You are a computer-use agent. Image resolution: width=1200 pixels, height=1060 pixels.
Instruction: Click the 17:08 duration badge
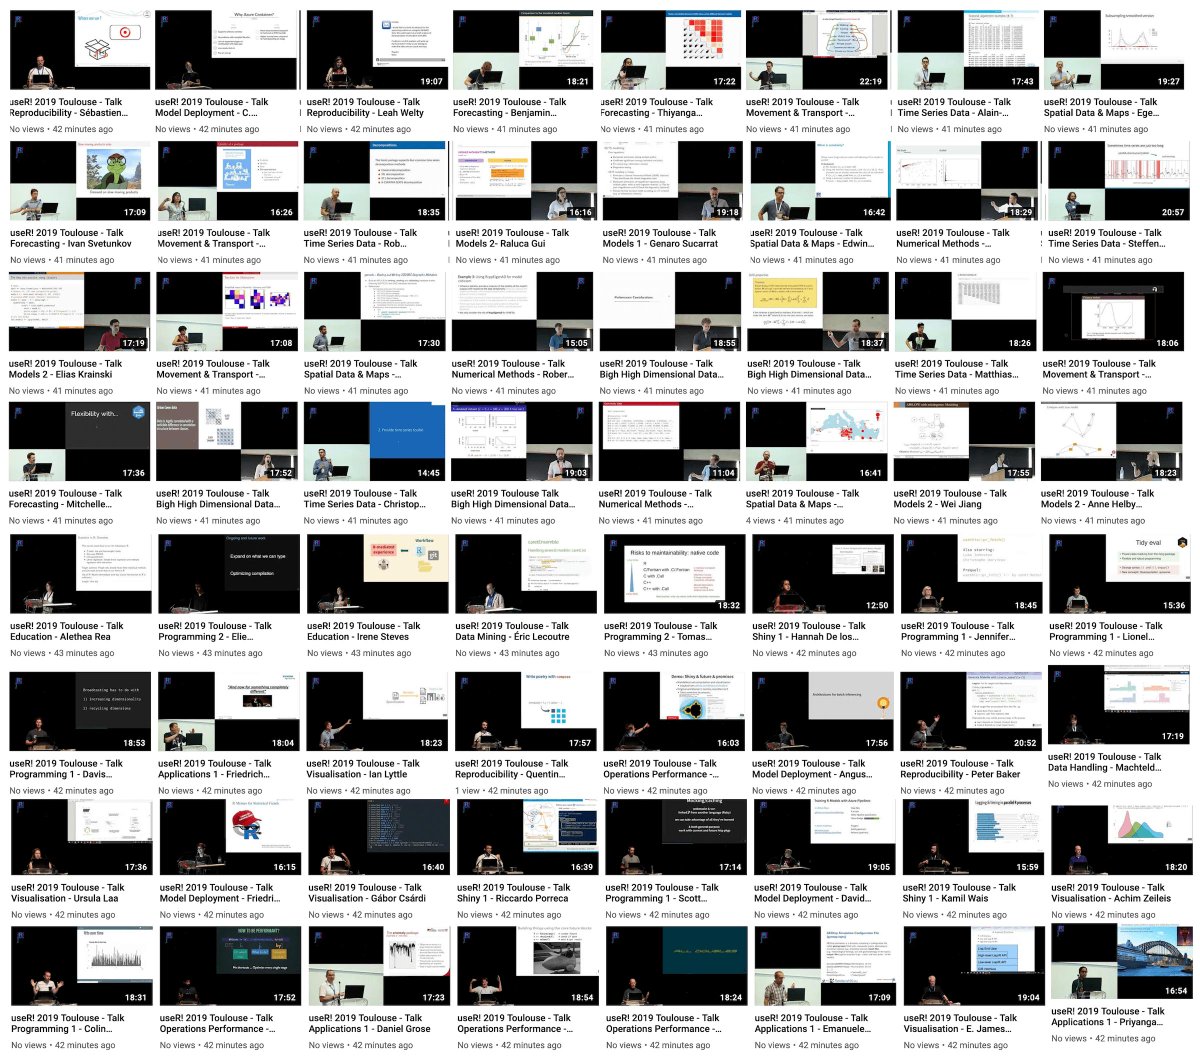[x=281, y=344]
